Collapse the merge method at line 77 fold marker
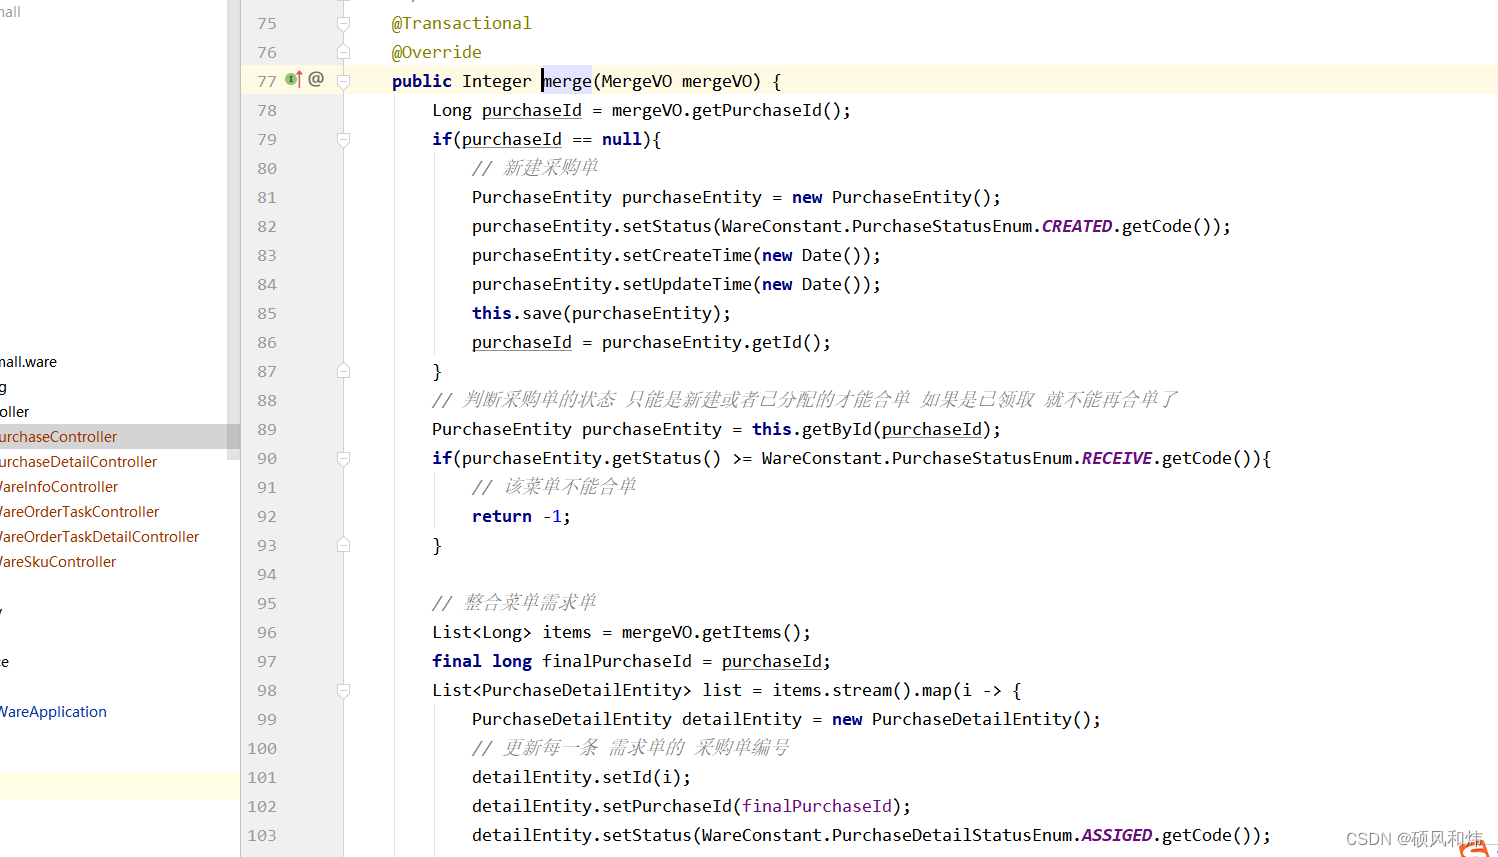 343,81
